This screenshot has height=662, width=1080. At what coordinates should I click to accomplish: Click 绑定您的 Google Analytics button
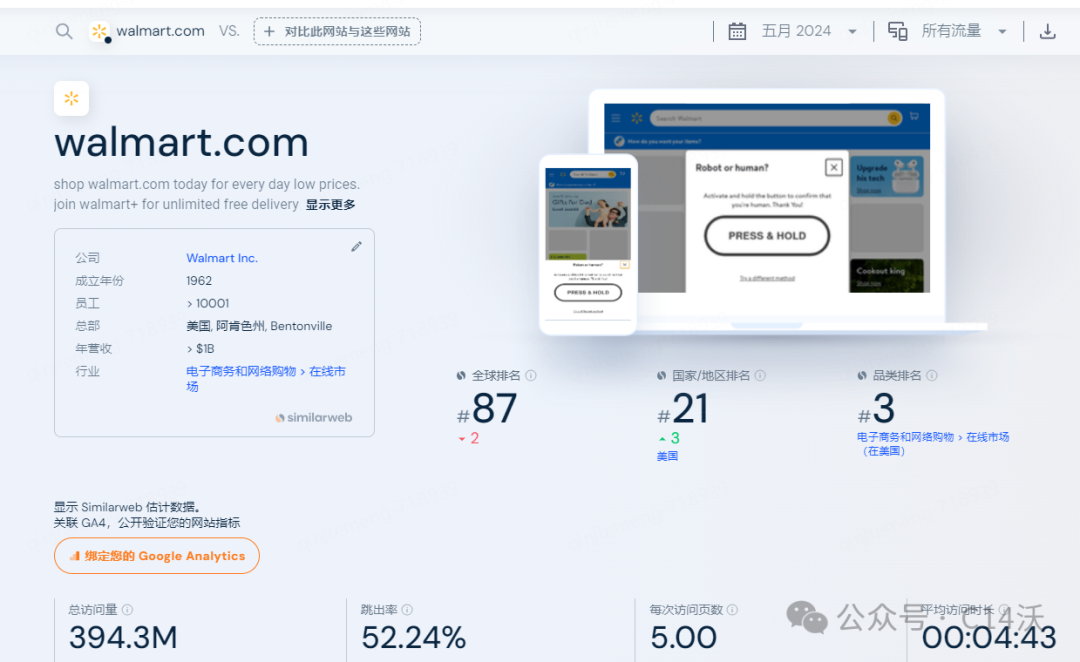pos(157,556)
